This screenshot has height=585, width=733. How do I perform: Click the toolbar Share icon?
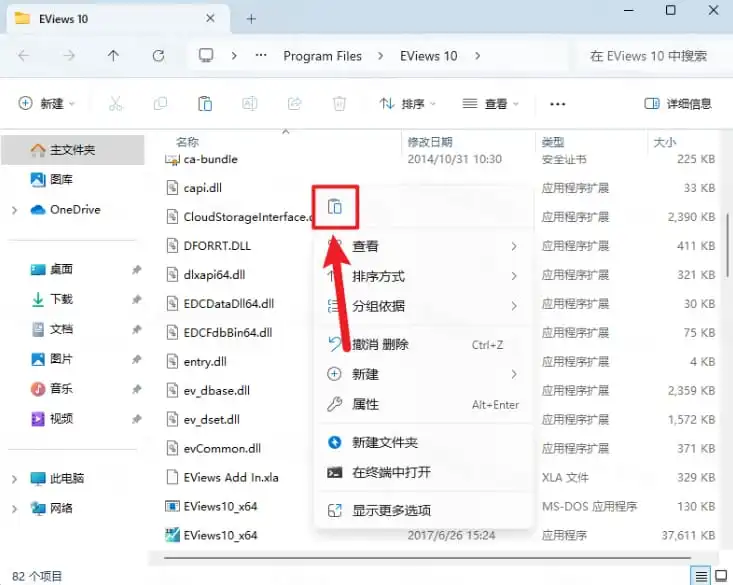(x=295, y=103)
